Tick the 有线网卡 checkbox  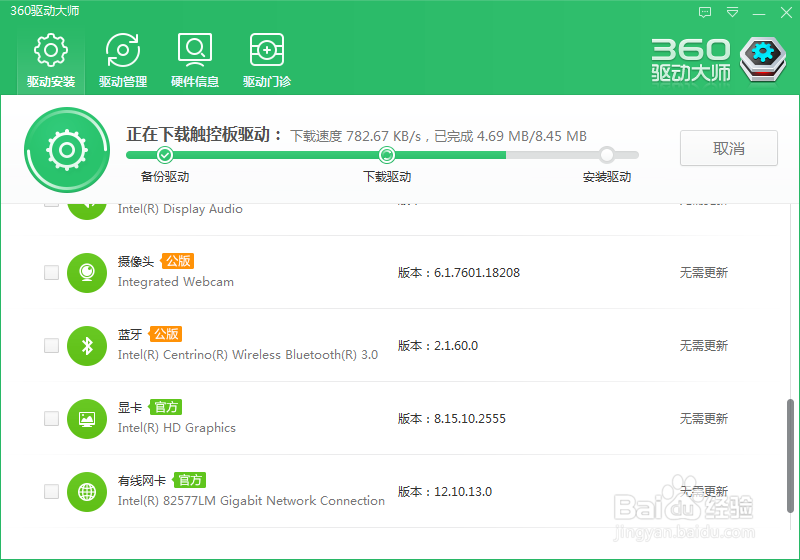52,491
